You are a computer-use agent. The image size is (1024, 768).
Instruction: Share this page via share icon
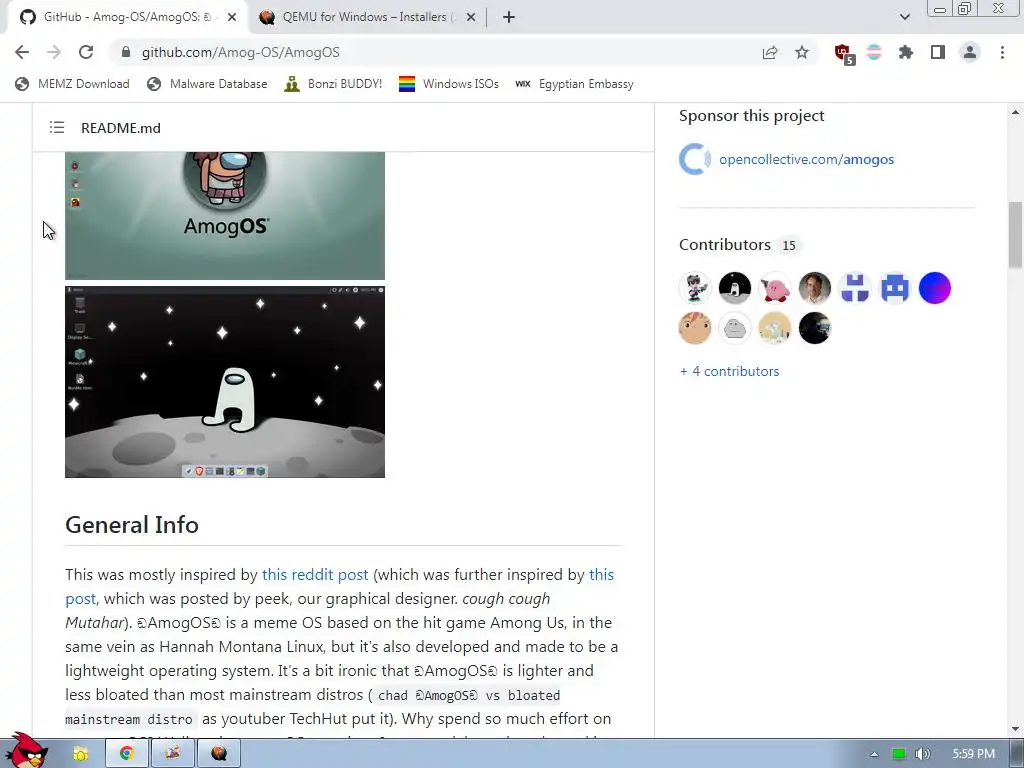(770, 52)
